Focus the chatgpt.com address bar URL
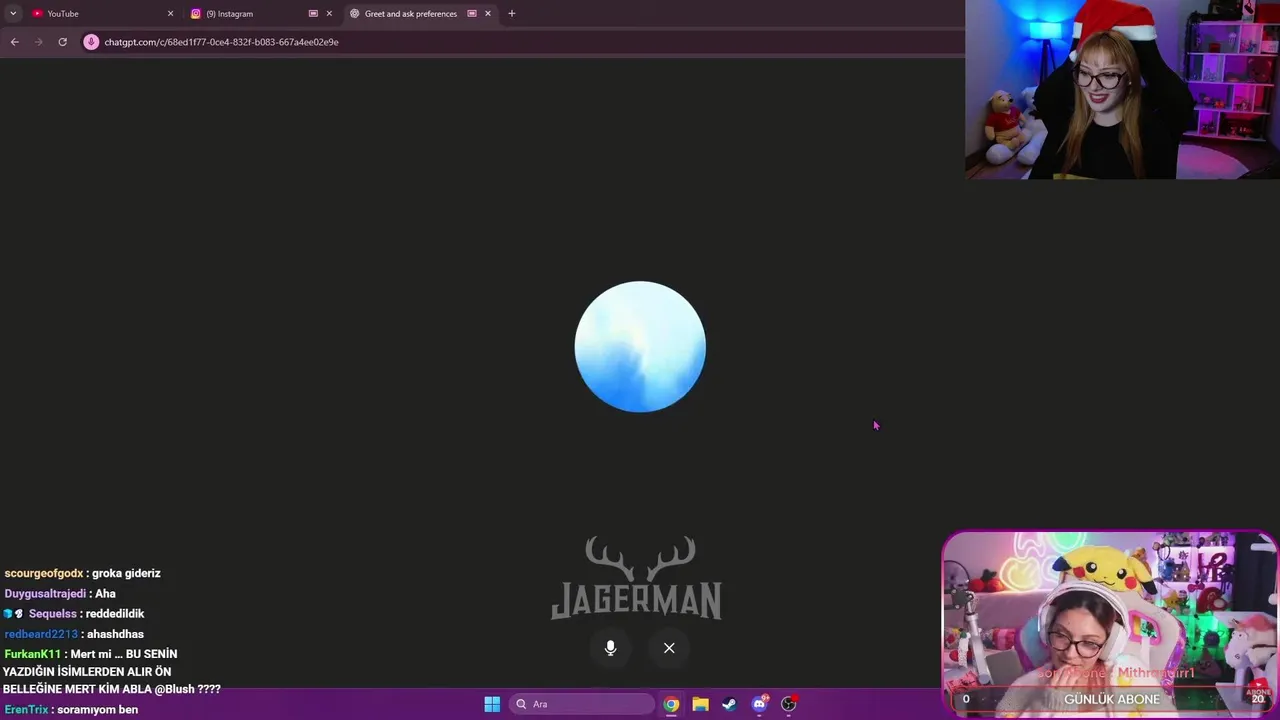This screenshot has width=1280, height=720. (x=221, y=42)
